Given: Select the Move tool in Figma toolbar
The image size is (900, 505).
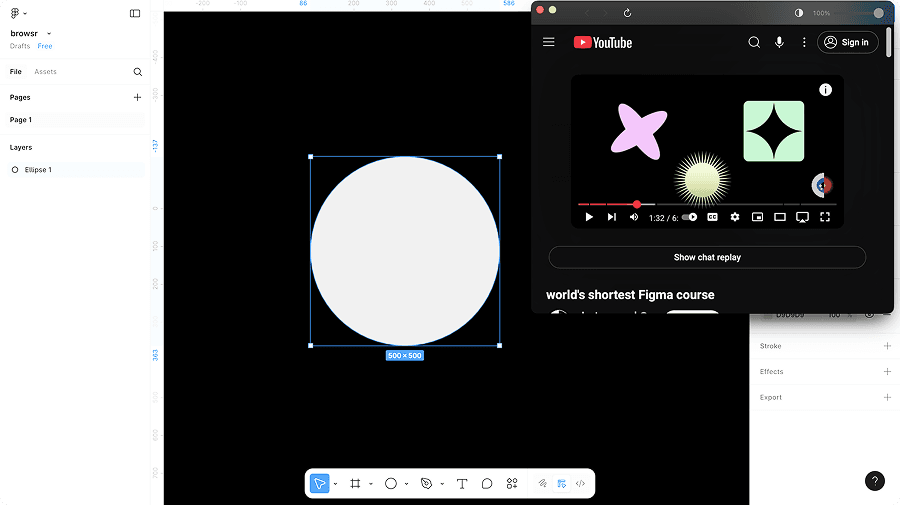Looking at the screenshot, I should (x=319, y=484).
